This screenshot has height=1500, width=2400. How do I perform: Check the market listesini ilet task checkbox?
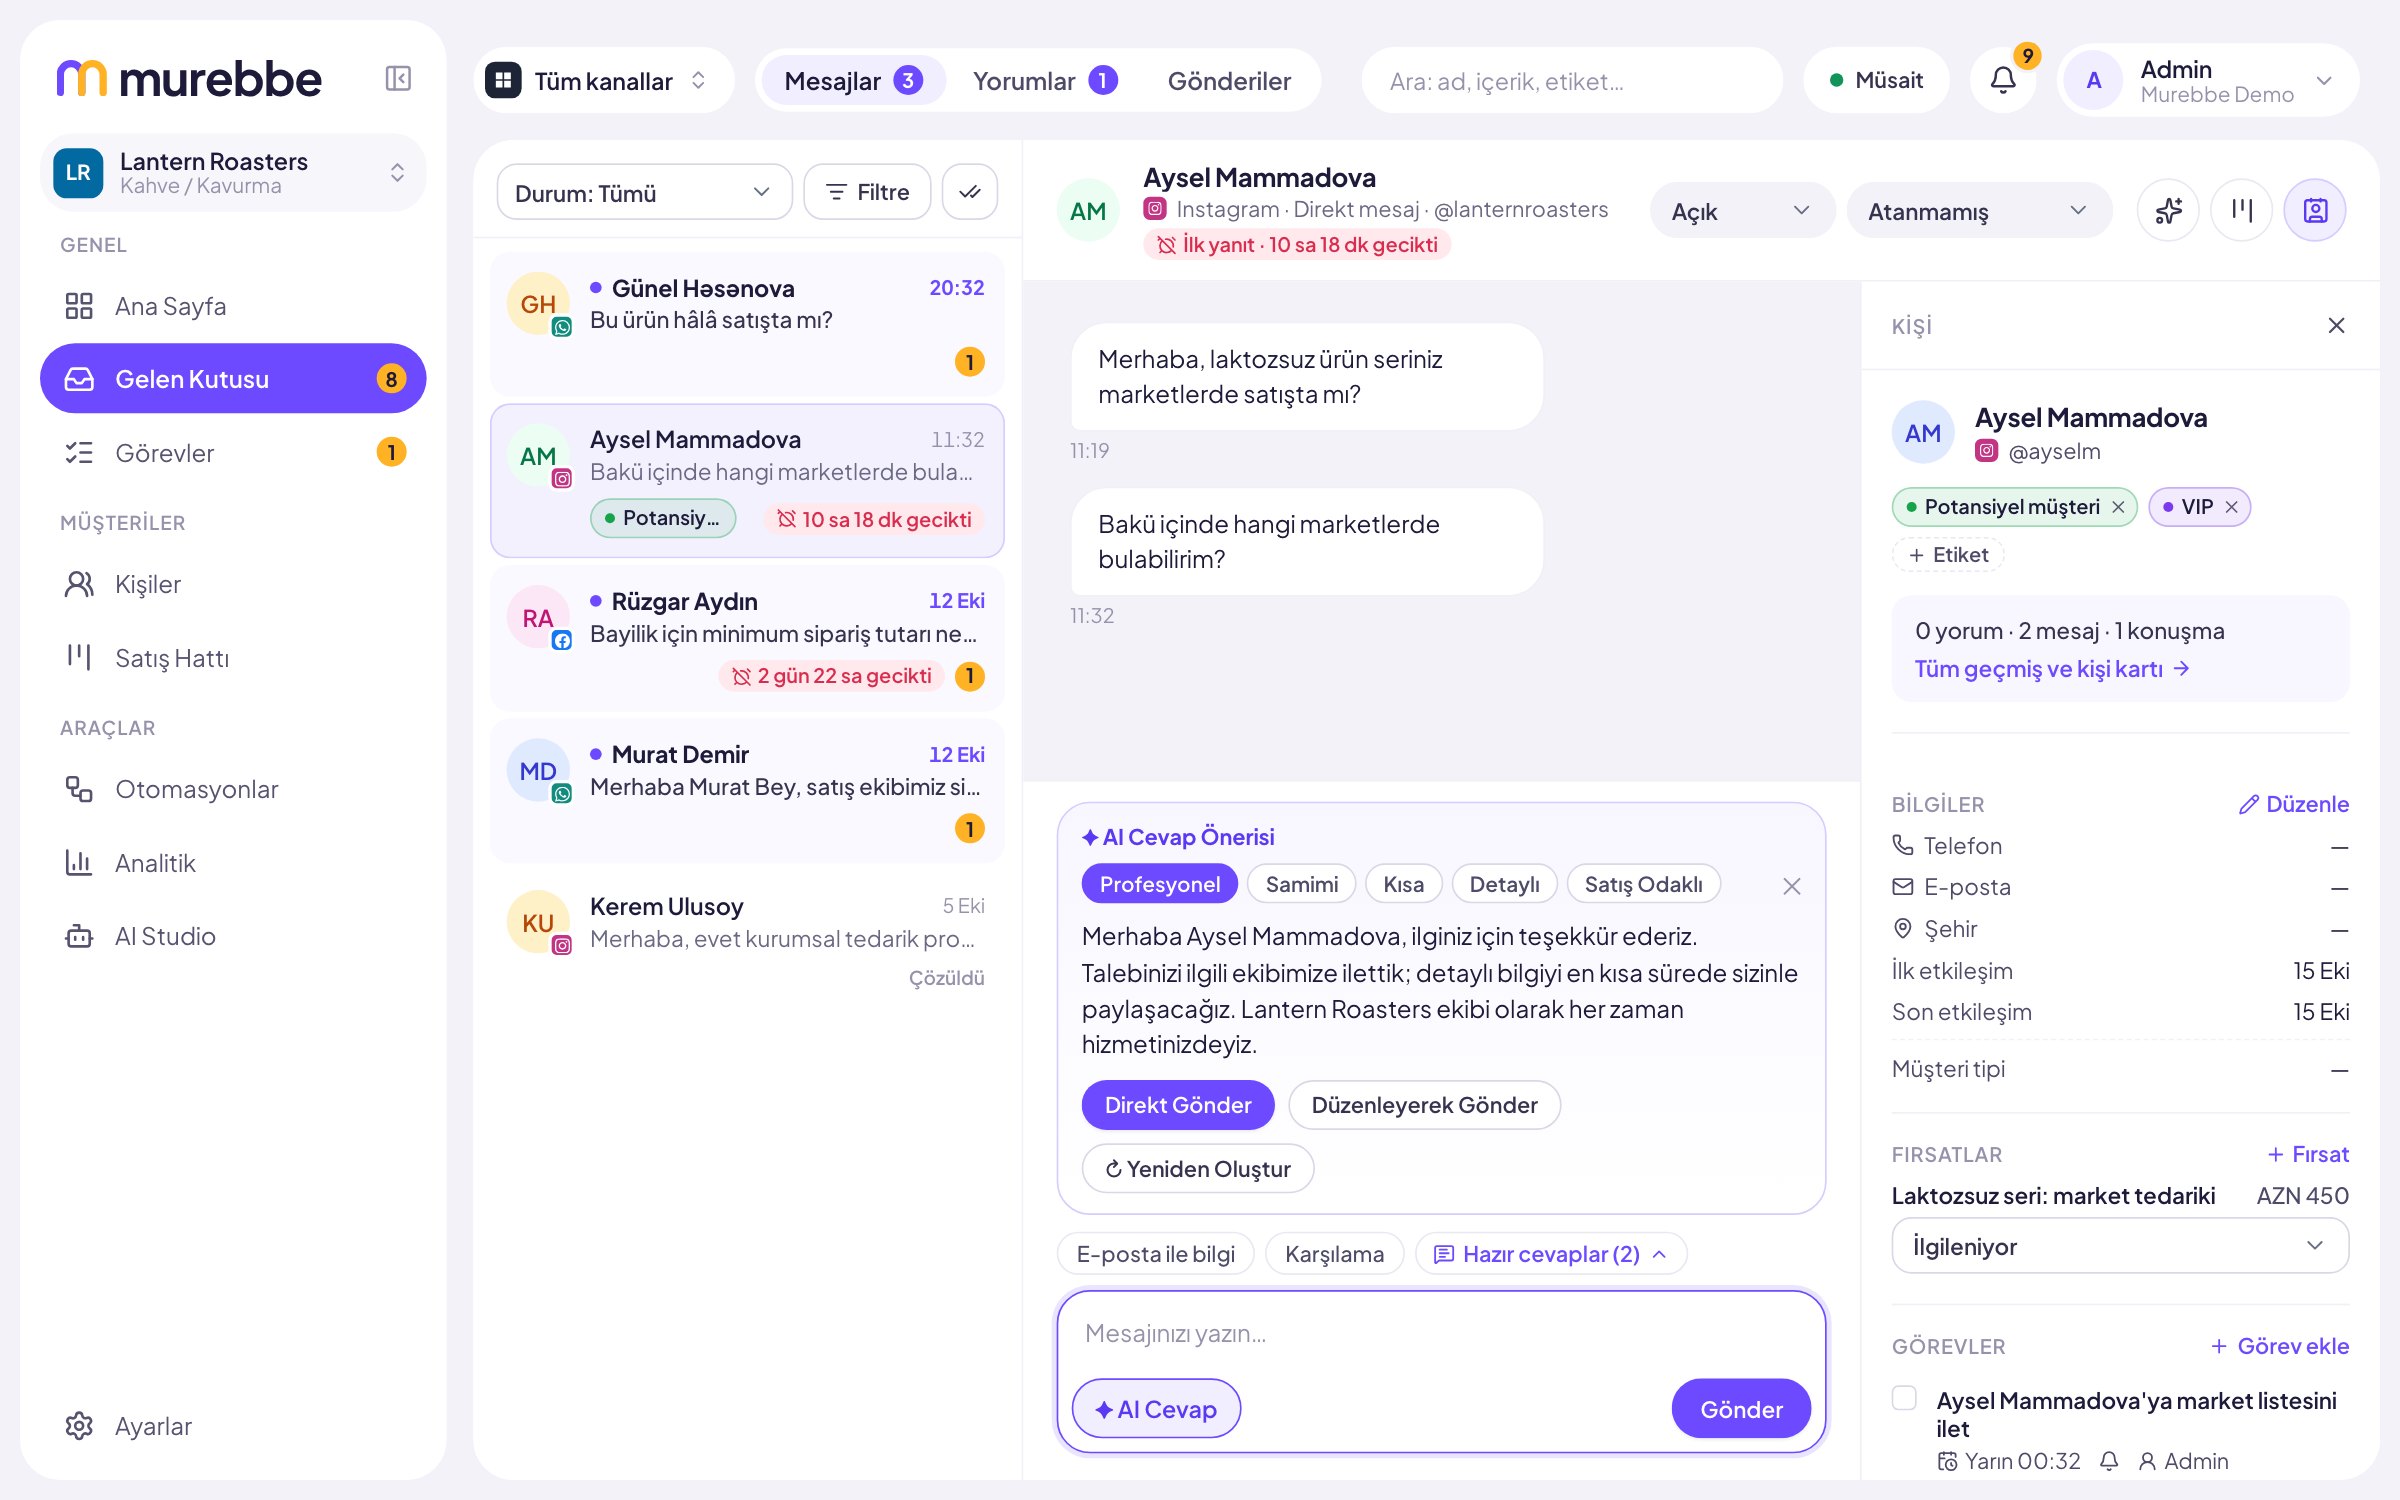tap(1904, 1398)
